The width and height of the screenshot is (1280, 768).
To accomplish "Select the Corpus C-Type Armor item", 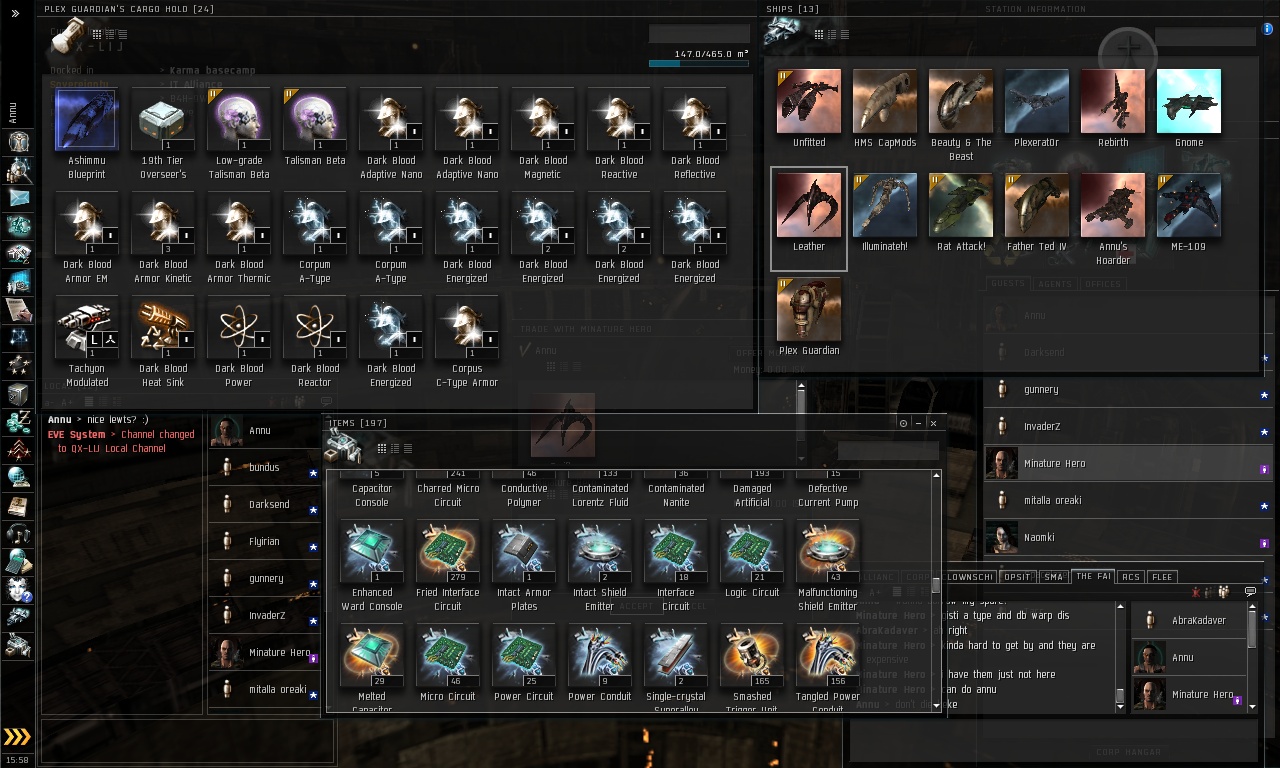I will click(467, 328).
